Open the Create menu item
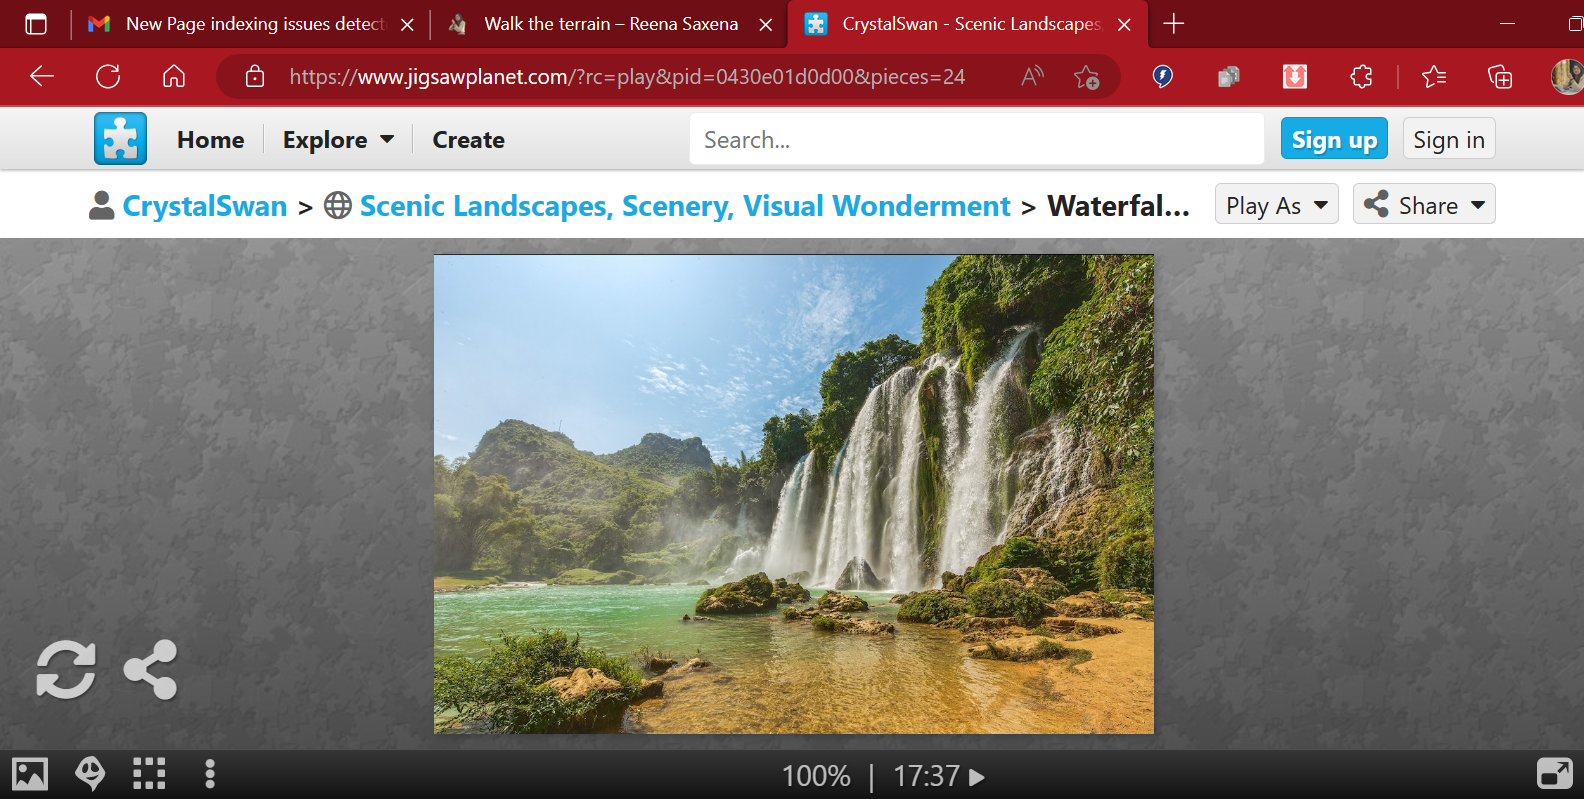 (x=468, y=140)
